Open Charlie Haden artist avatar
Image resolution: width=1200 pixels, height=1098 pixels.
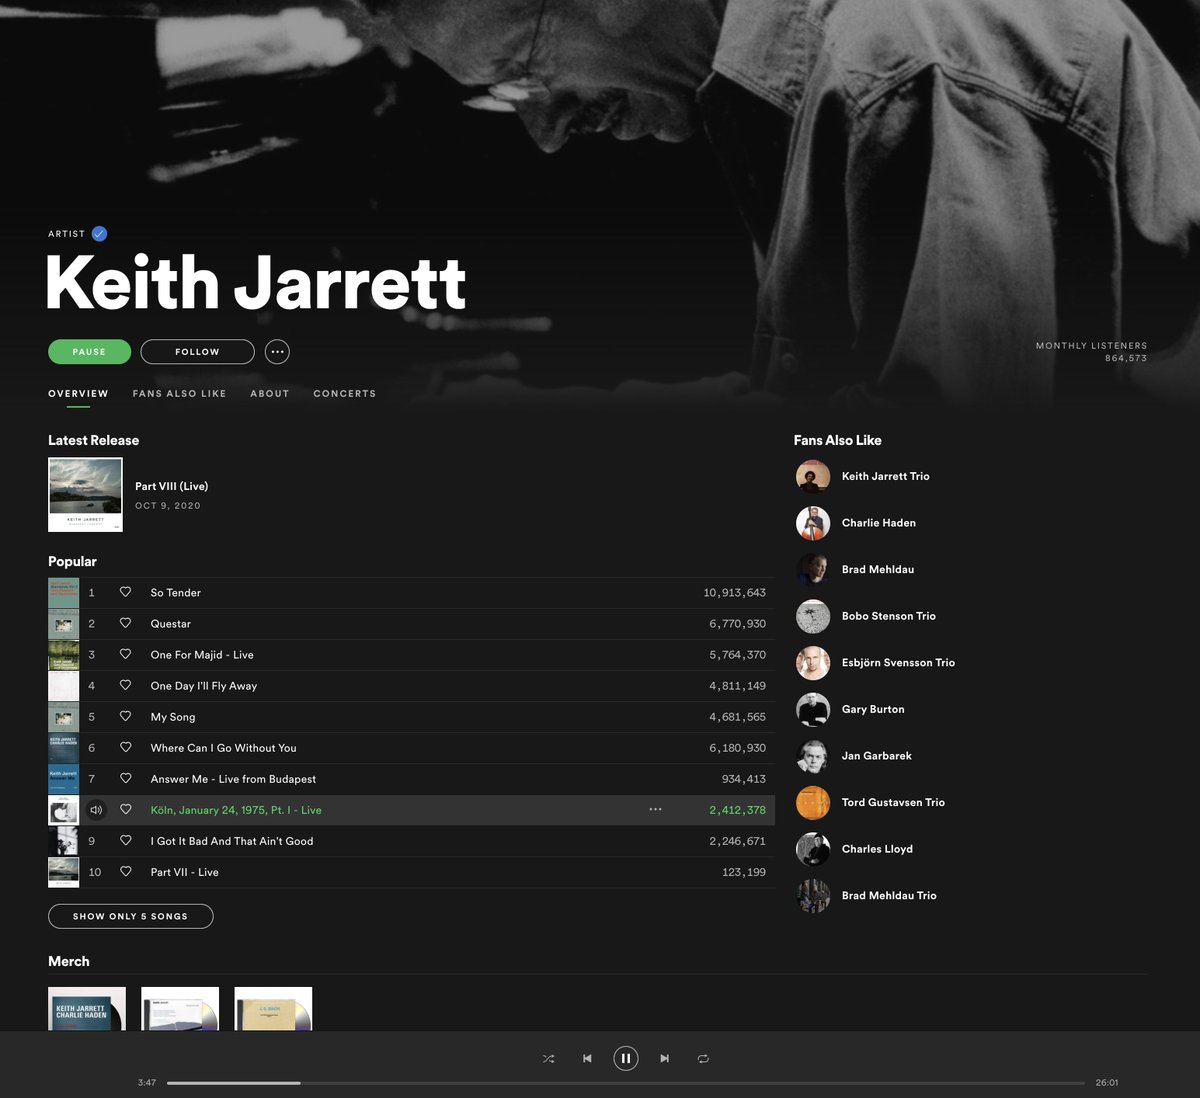click(x=813, y=523)
